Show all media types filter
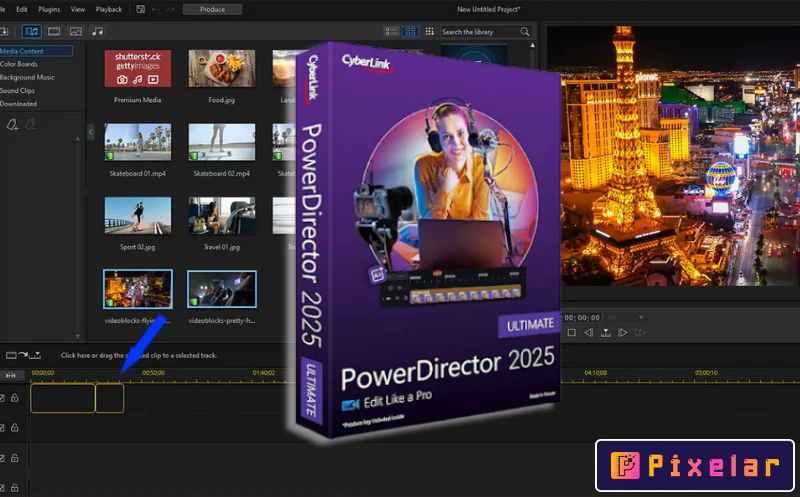The width and height of the screenshot is (800, 497). coord(32,32)
